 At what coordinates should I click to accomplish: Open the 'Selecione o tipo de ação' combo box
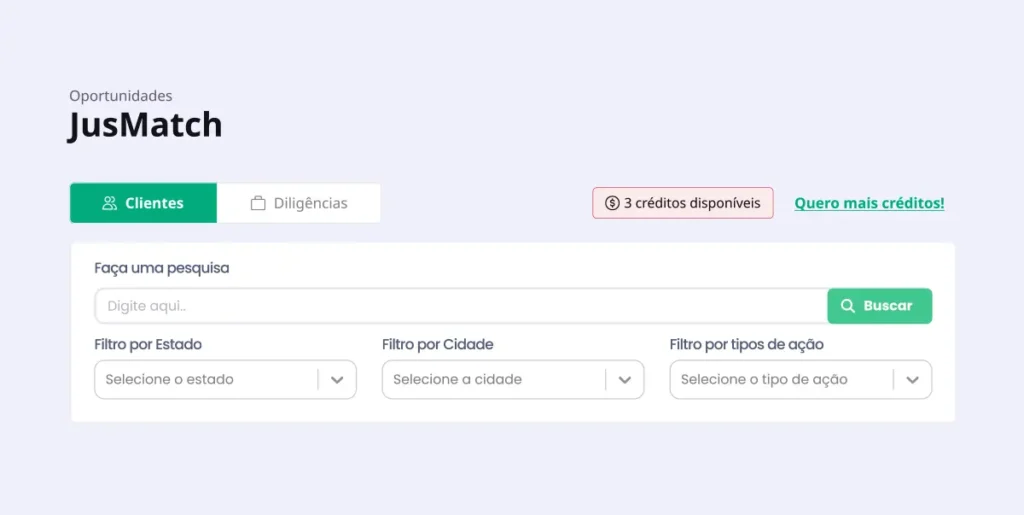781,380
